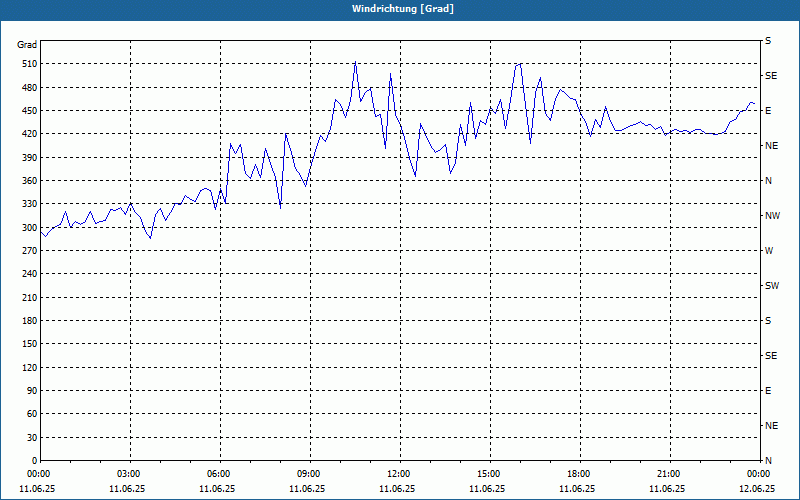Click the 11.06.25 date below 18:00
Image resolution: width=800 pixels, height=500 pixels.
pos(577,489)
